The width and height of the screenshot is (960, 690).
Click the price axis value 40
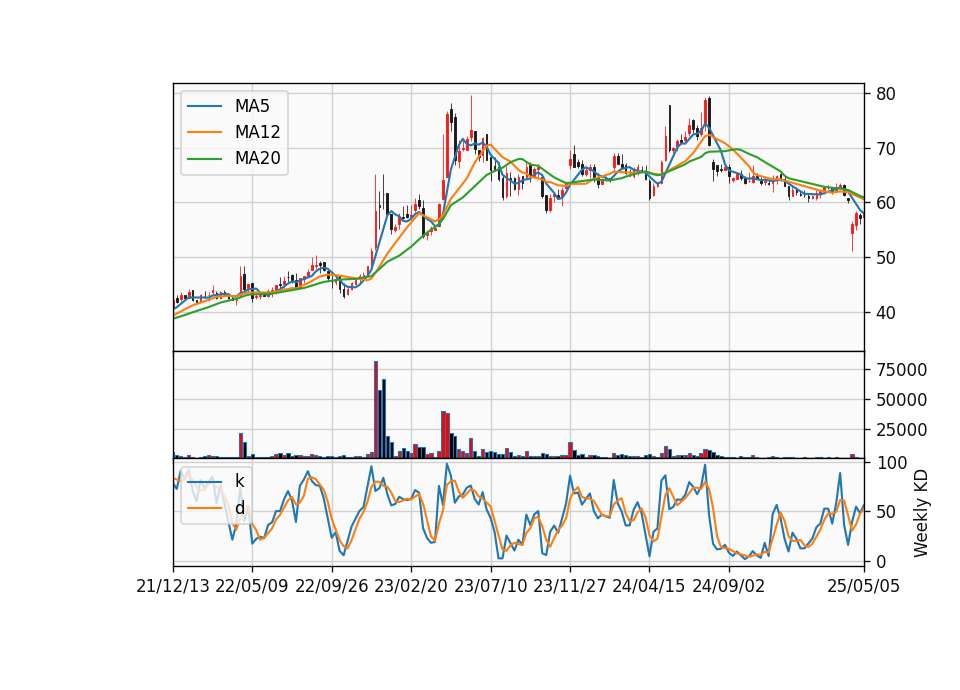pos(885,313)
